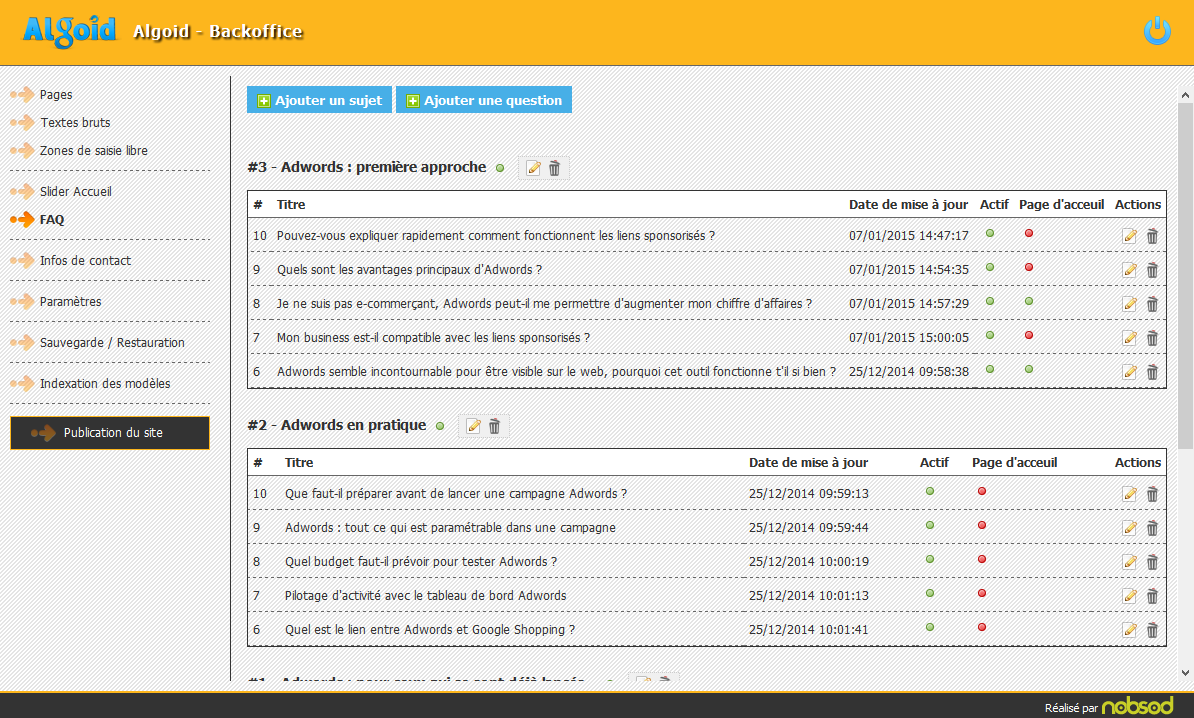Edit the topic 'Adwords en pratique'

[x=473, y=426]
